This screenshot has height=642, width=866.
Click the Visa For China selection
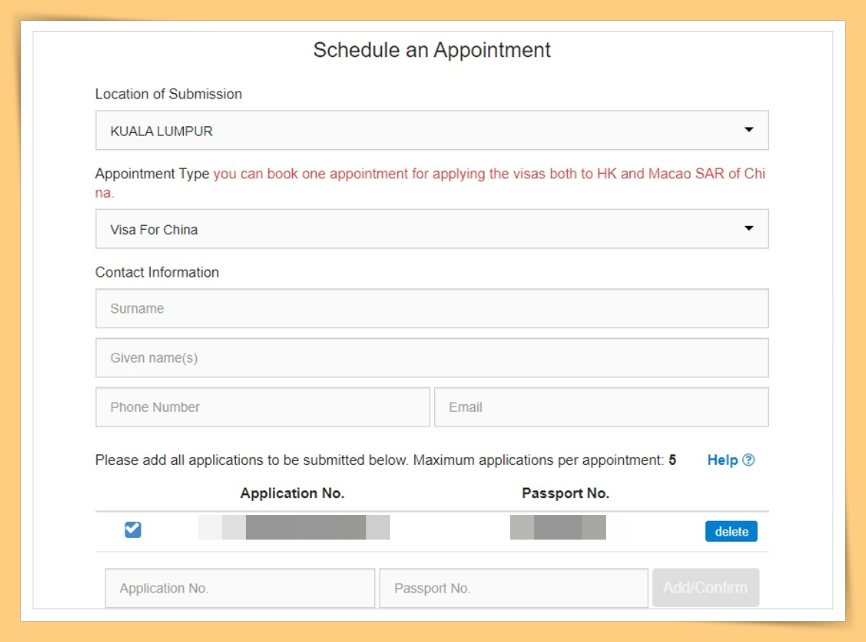[x=155, y=230]
